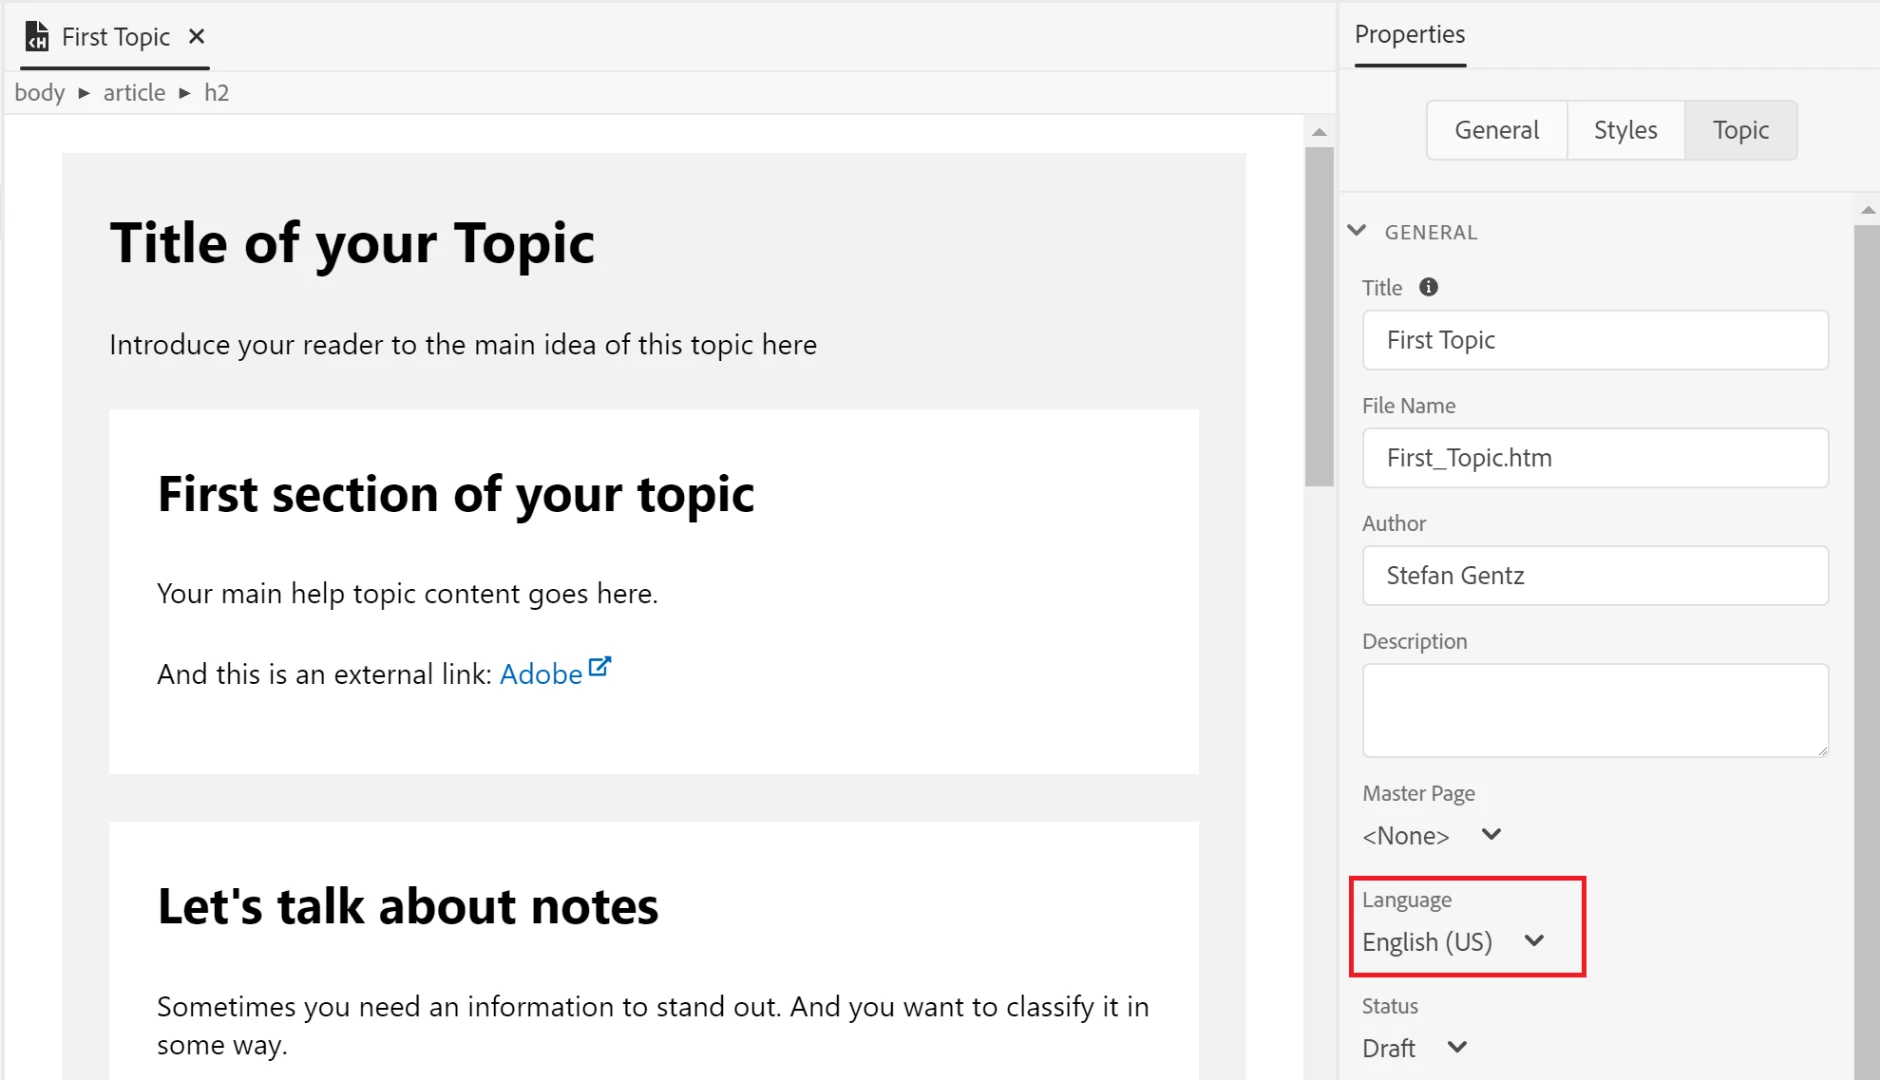Screen dimensions: 1880x1080
Task: Switch to the Topic properties tab
Action: coord(1740,130)
